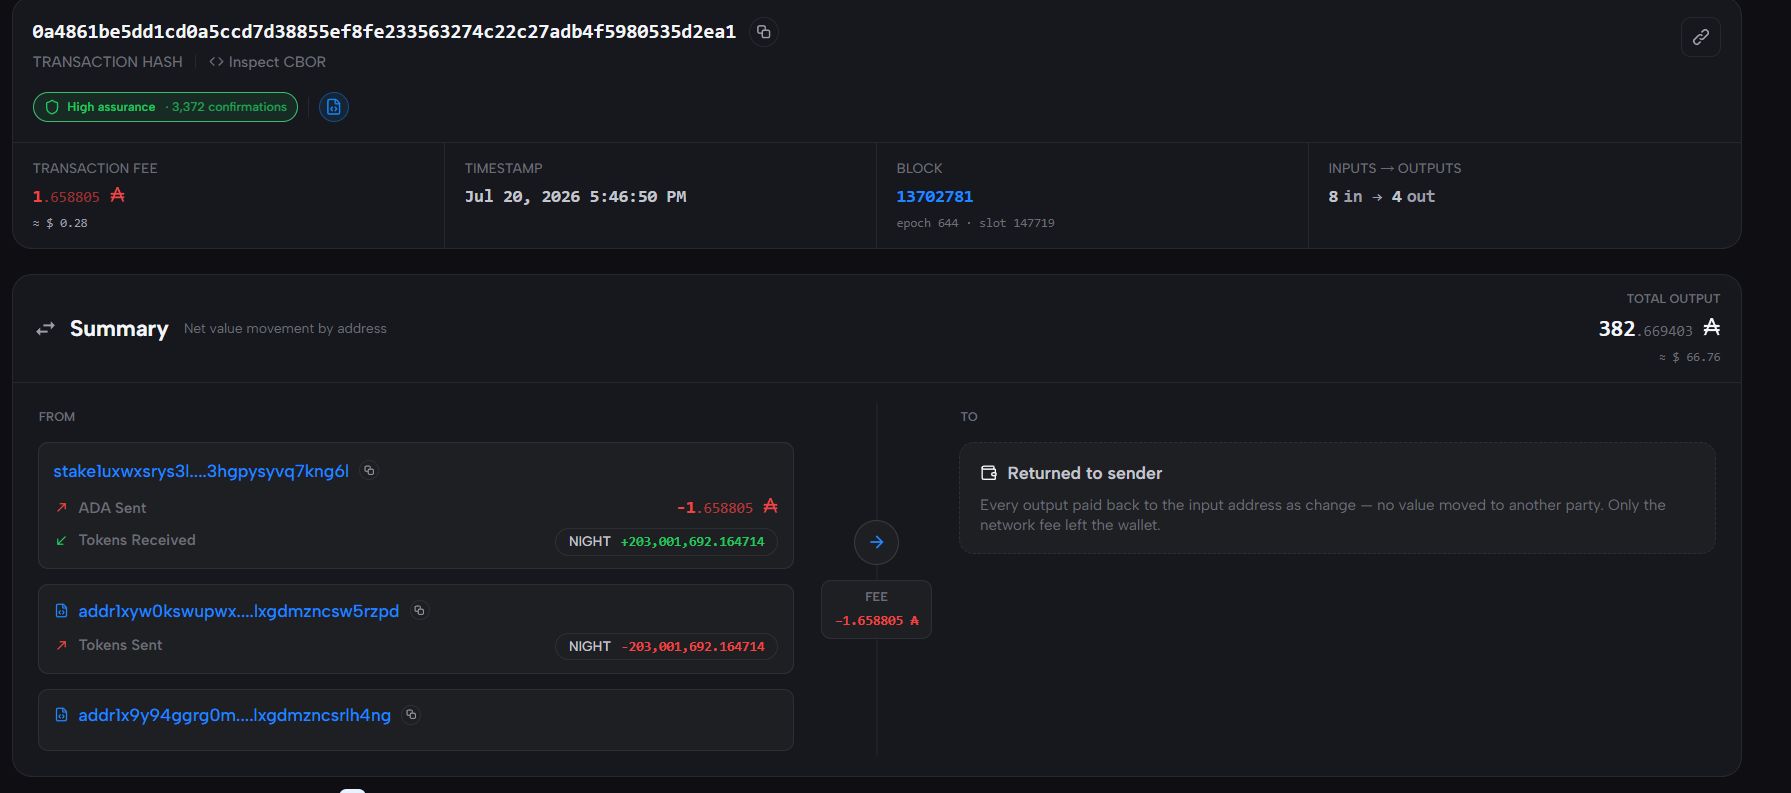Screen dimensions: 1791x793
Task: Click the FEE -1.658805 box
Action: 876,609
